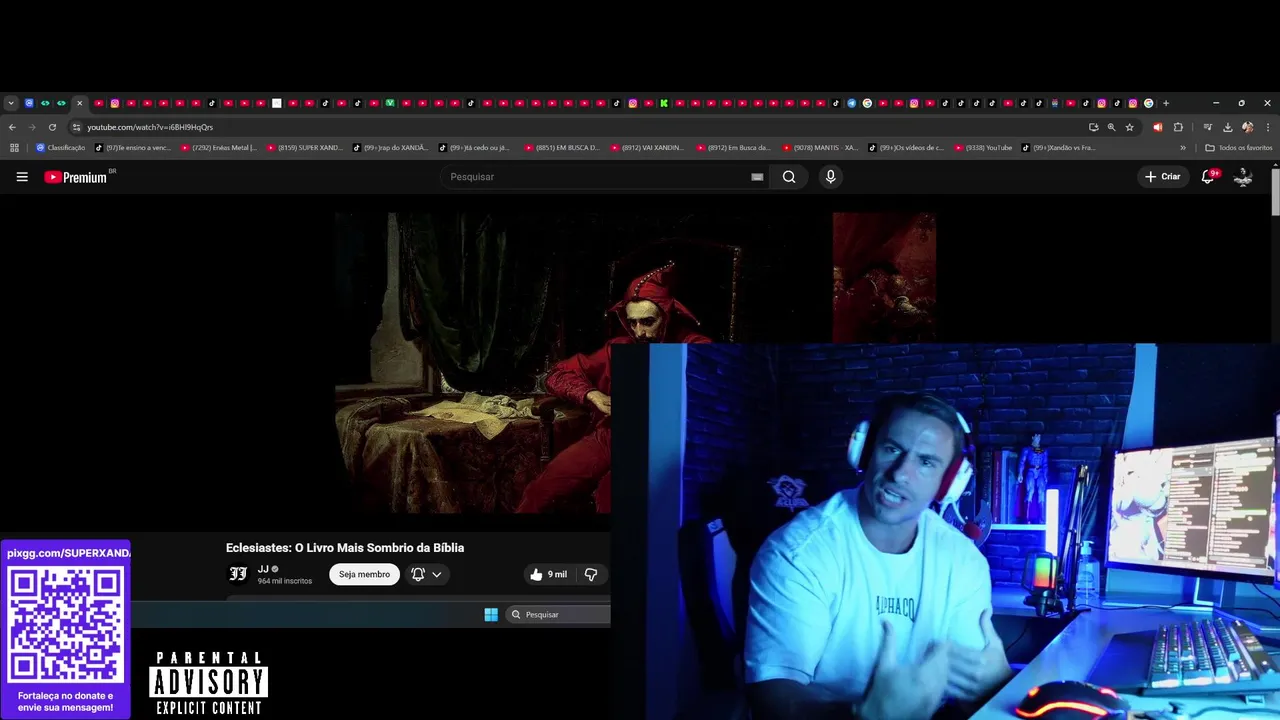Image resolution: width=1280 pixels, height=720 pixels.
Task: Close the active YouTube tab
Action: point(79,103)
